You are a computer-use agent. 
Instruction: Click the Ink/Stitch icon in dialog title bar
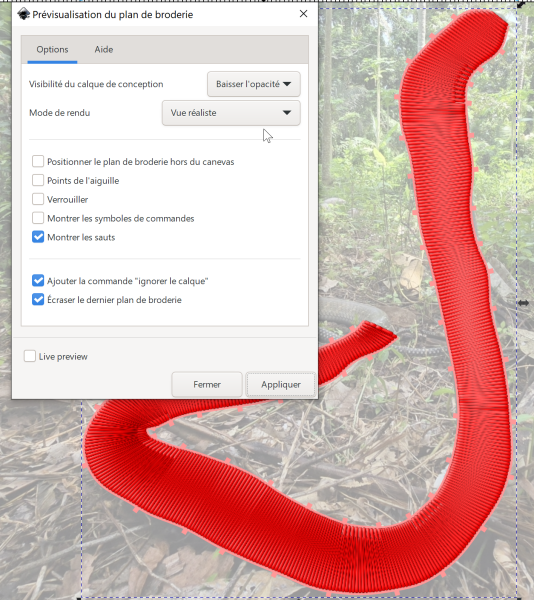coord(24,14)
